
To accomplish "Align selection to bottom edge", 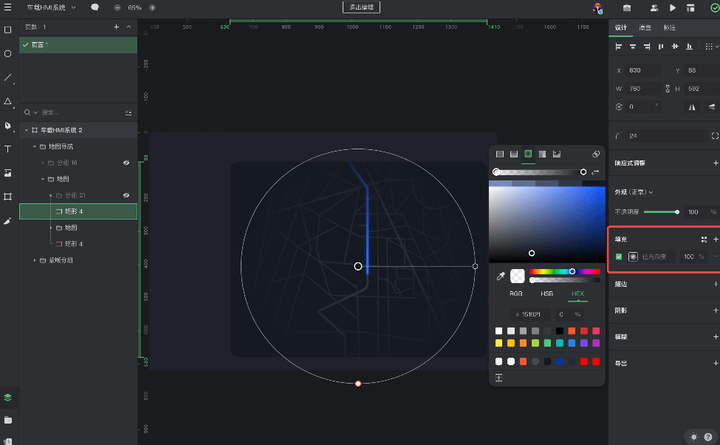I will (689, 46).
